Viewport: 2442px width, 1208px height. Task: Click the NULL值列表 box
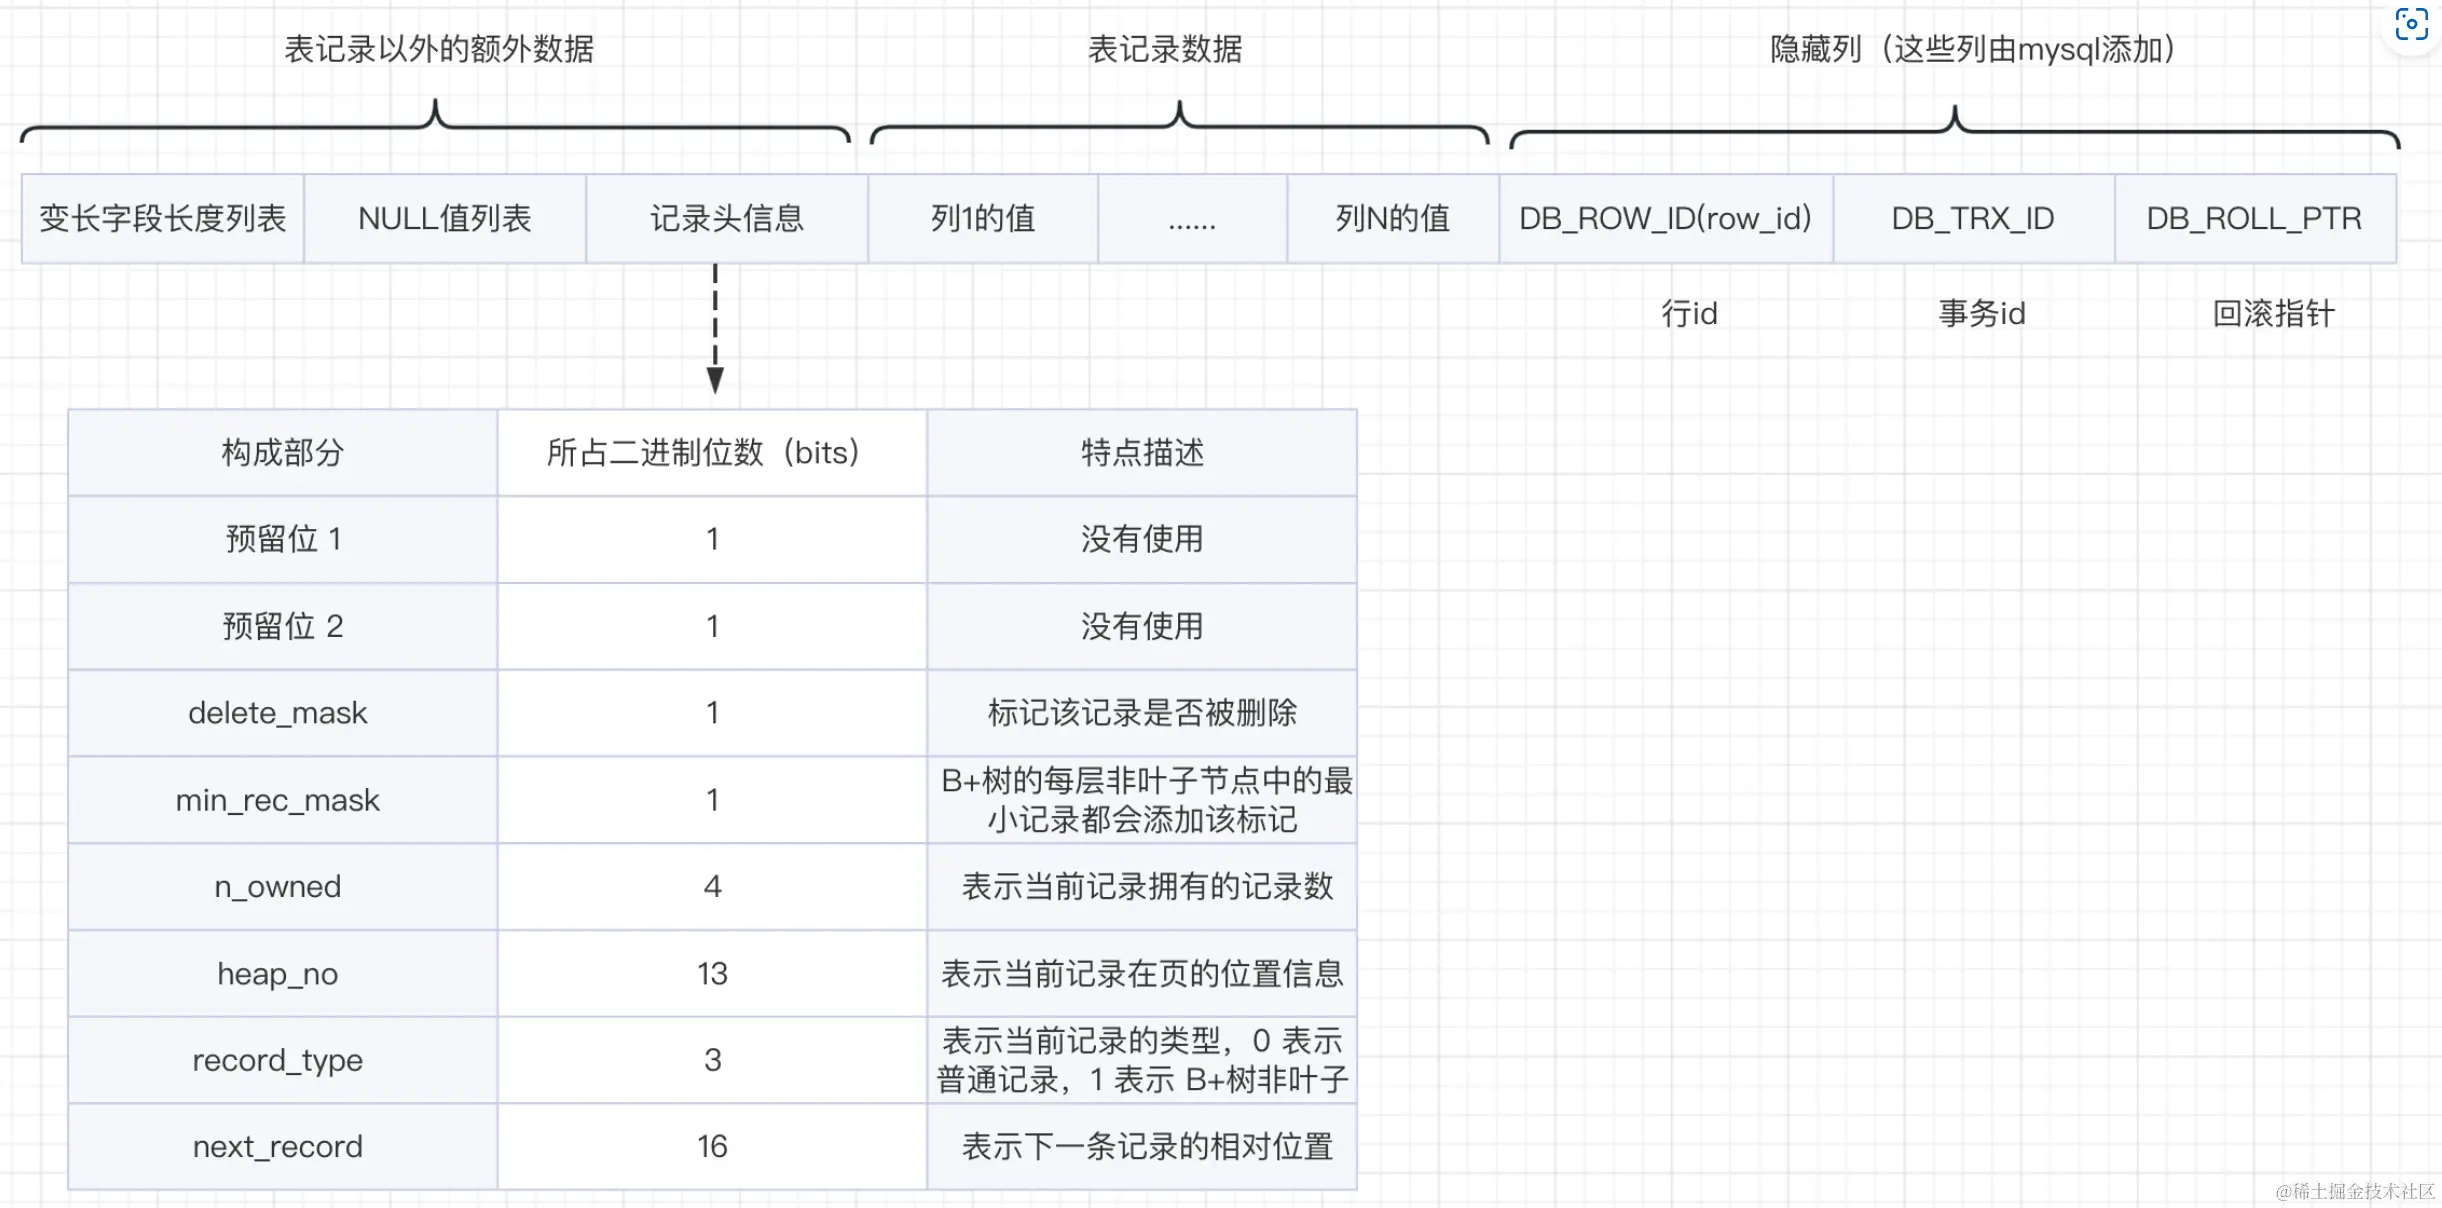(x=445, y=219)
